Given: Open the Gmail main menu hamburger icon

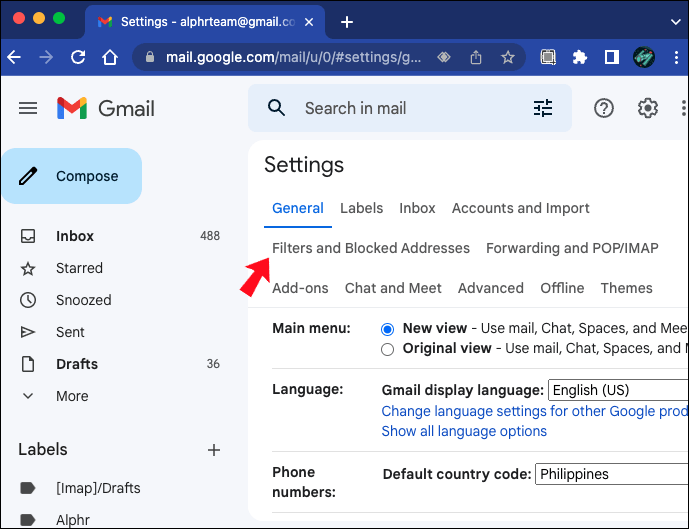Looking at the screenshot, I should click(28, 108).
